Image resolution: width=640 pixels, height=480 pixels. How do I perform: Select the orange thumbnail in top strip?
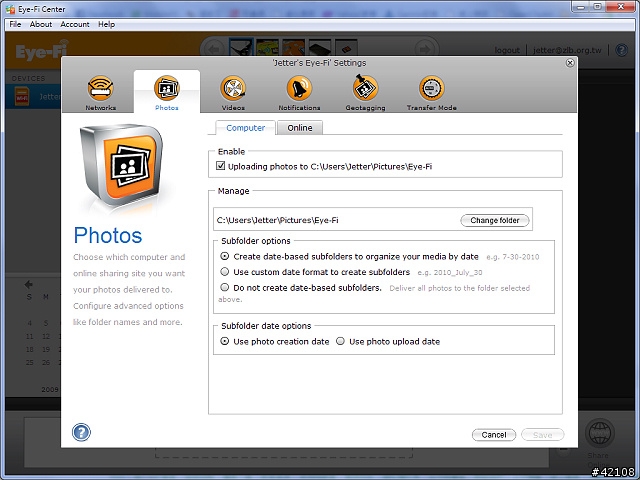coord(293,47)
